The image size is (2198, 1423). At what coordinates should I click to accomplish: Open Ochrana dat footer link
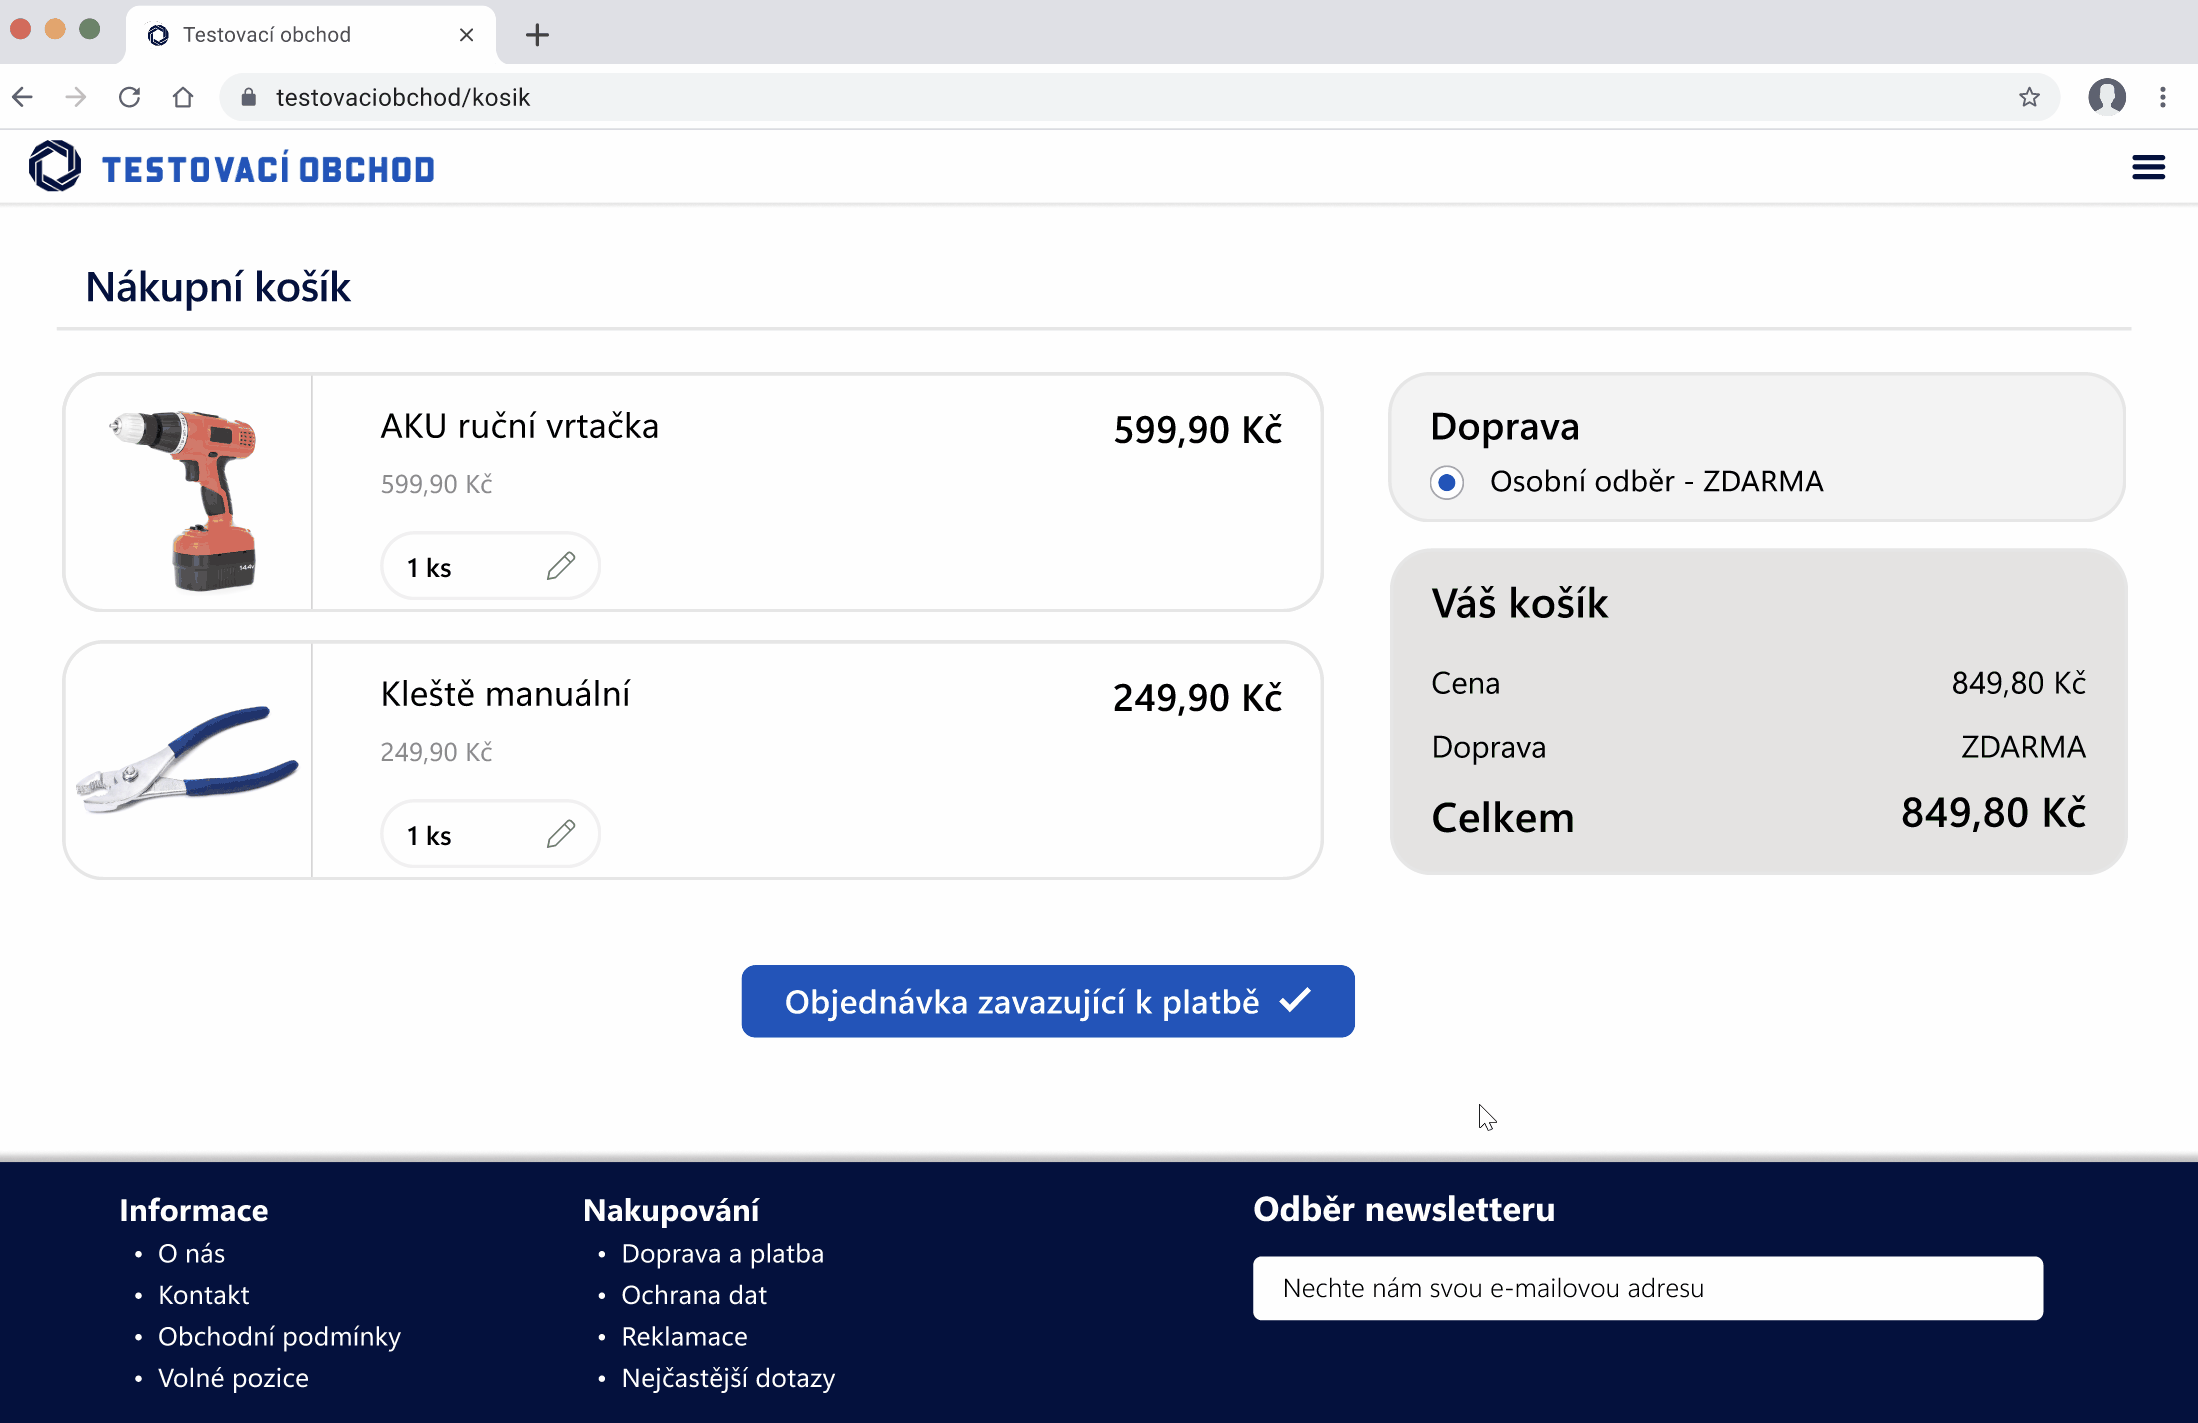tap(694, 1295)
